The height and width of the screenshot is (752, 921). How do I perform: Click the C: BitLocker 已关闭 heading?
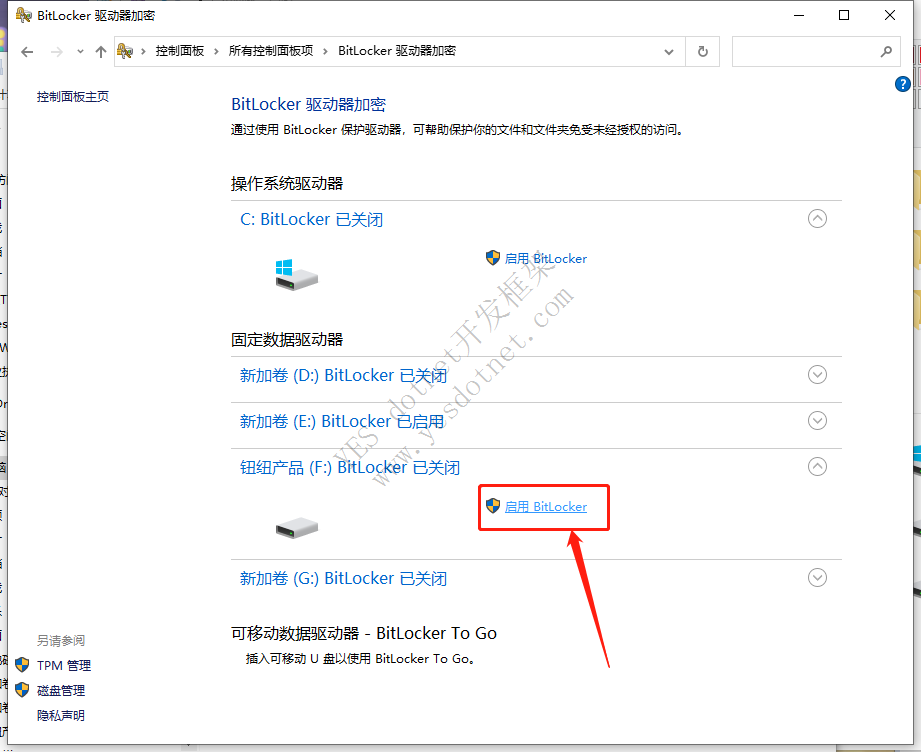(311, 220)
